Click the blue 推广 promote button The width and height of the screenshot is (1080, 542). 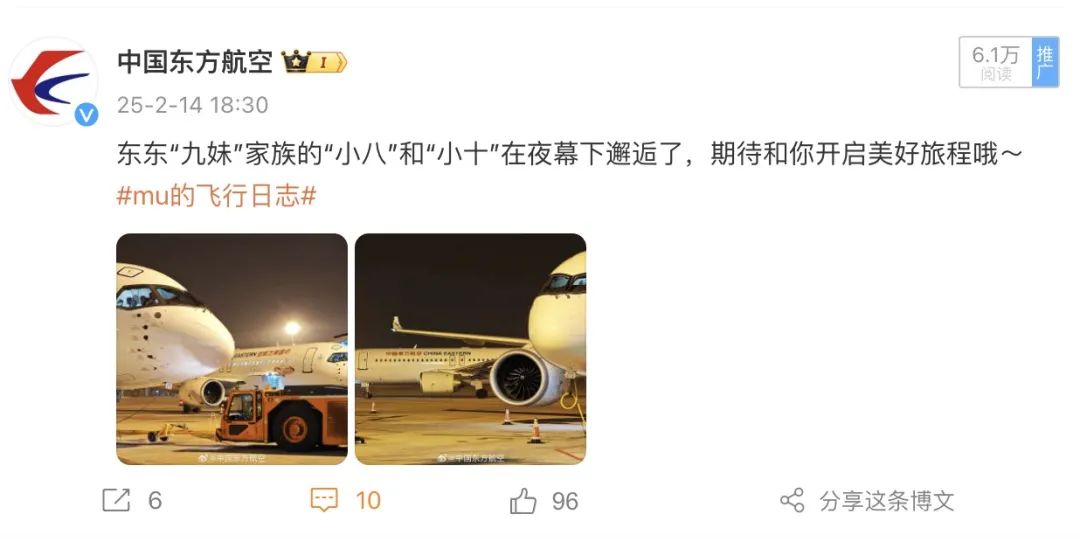(x=1045, y=62)
